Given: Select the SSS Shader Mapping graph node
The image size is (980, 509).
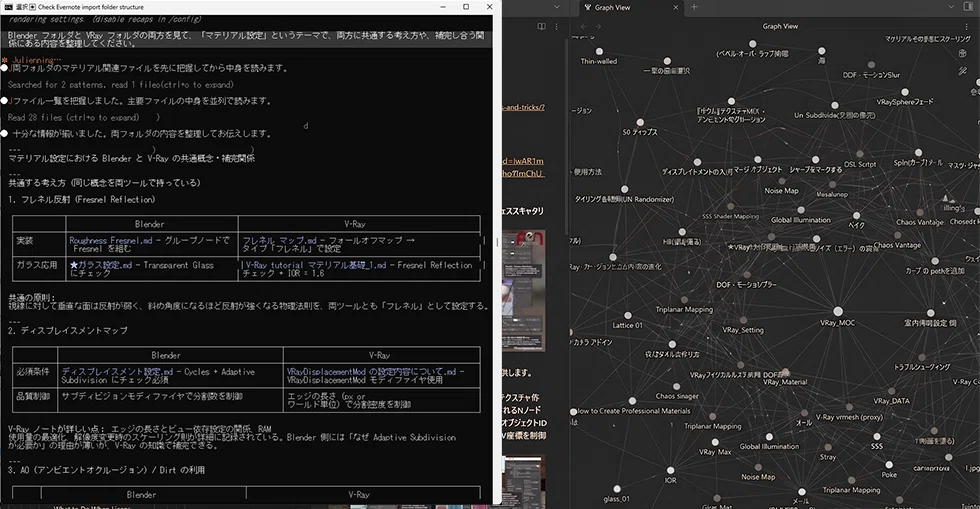Looking at the screenshot, I should tap(731, 207).
